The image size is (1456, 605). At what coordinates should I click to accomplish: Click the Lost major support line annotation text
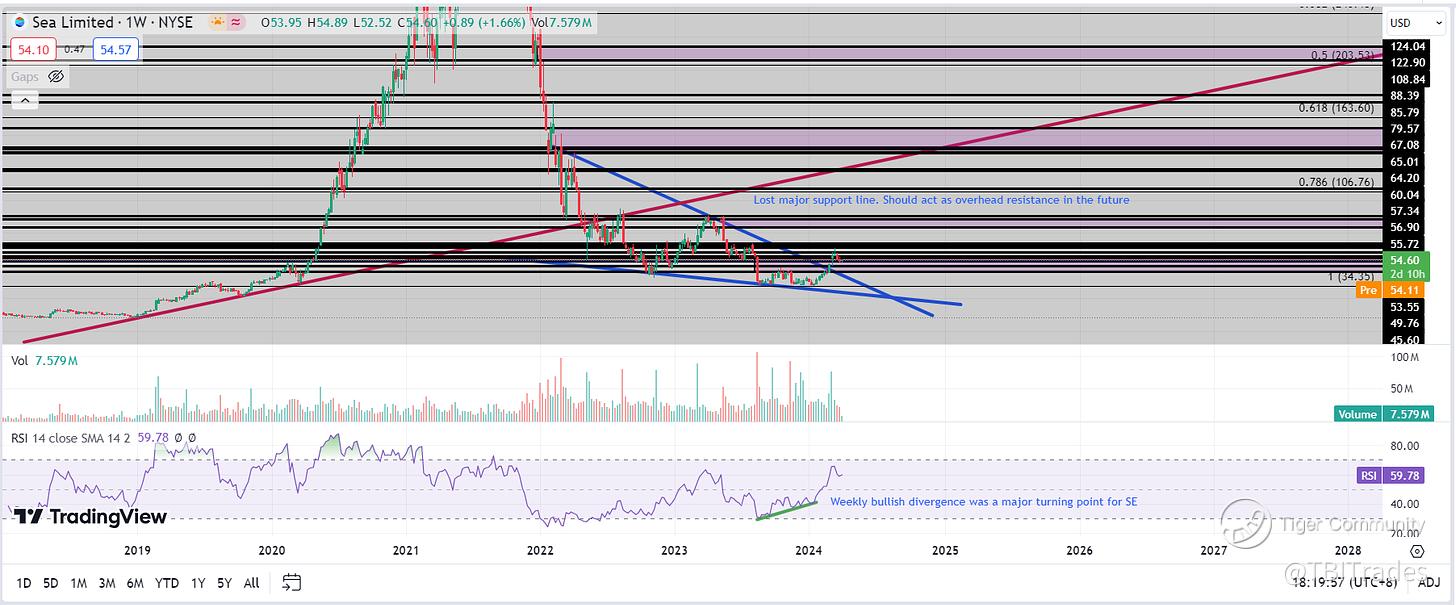pyautogui.click(x=941, y=200)
